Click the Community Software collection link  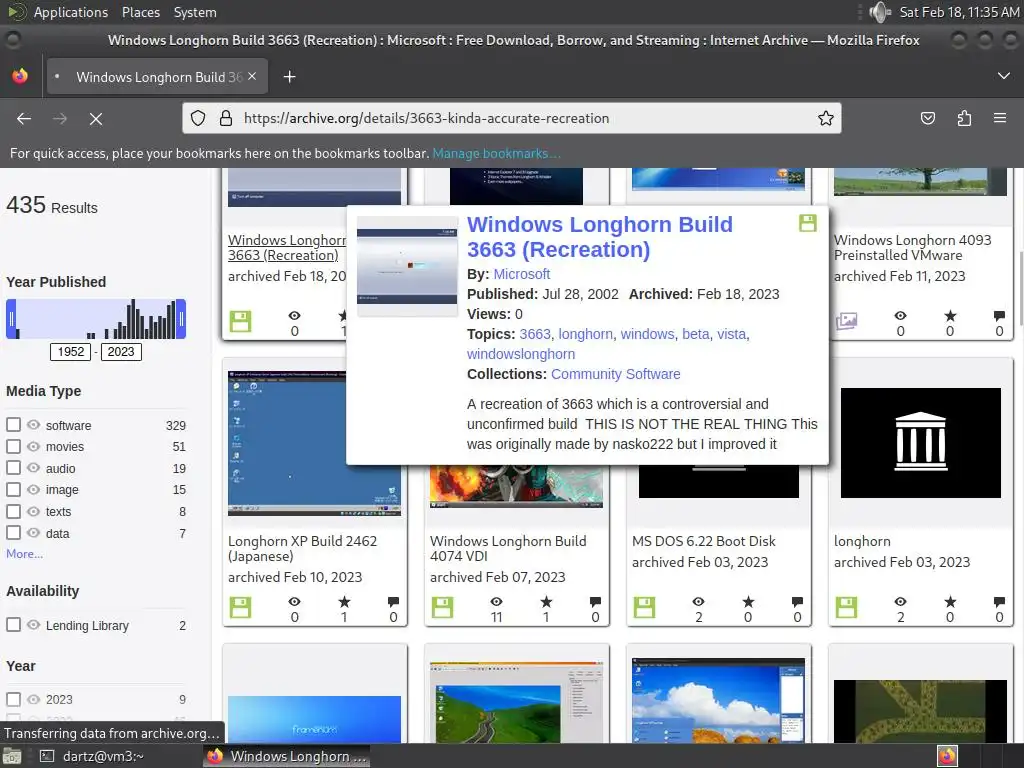pyautogui.click(x=615, y=374)
